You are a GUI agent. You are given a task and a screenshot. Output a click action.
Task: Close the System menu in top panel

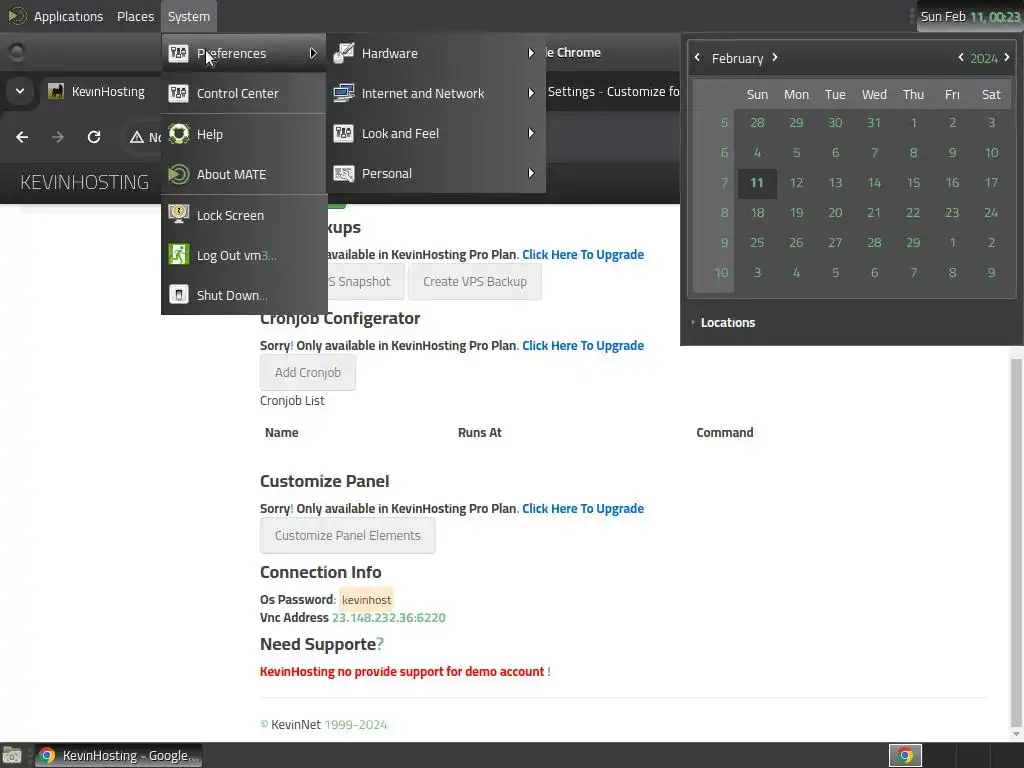click(189, 16)
